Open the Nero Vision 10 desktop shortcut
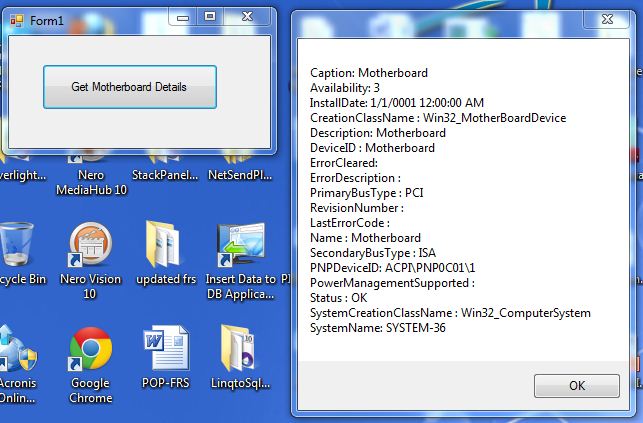This screenshot has height=423, width=643. pos(91,262)
